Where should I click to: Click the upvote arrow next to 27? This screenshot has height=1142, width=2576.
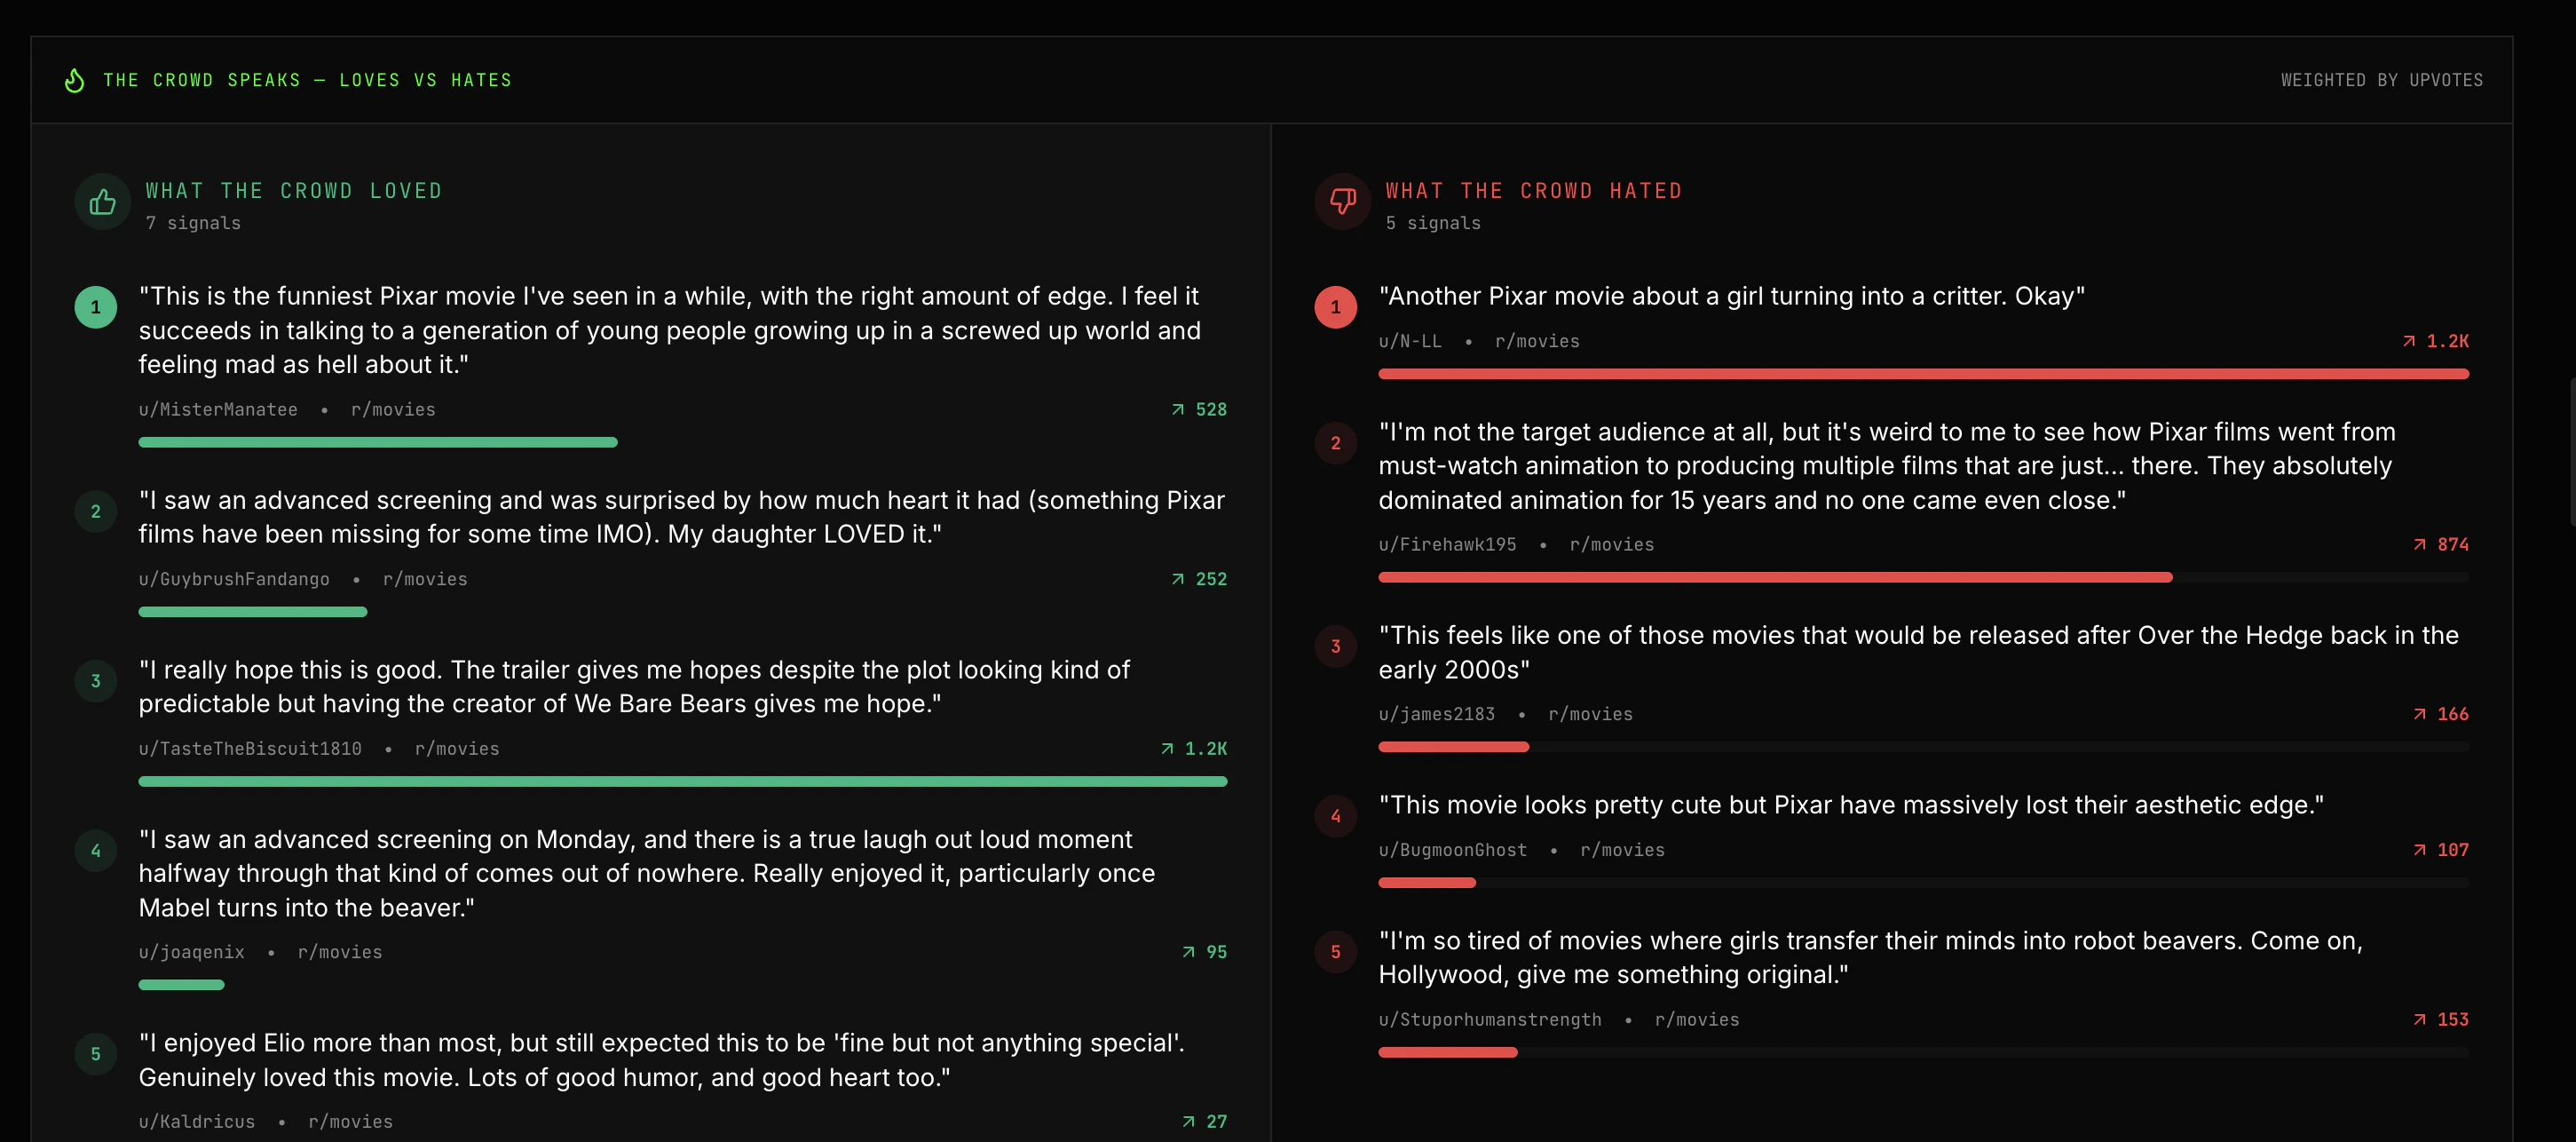[x=1188, y=1121]
